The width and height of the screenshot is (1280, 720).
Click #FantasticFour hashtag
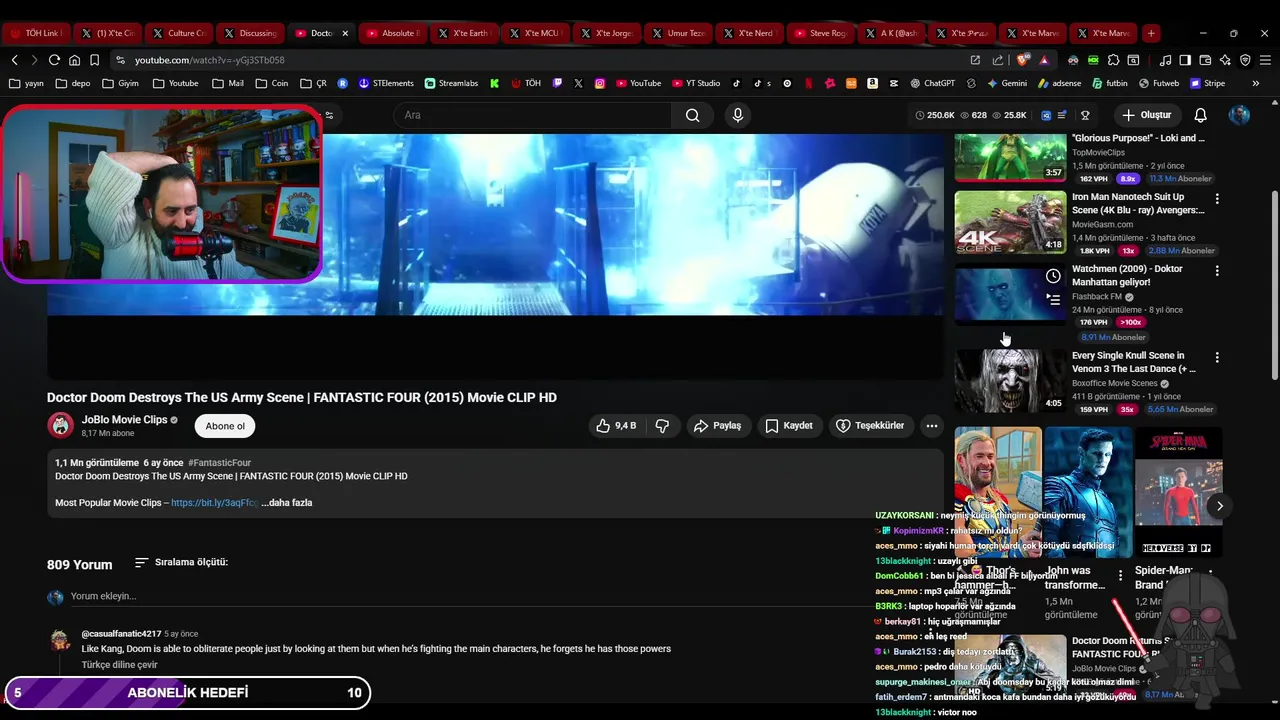pos(219,463)
